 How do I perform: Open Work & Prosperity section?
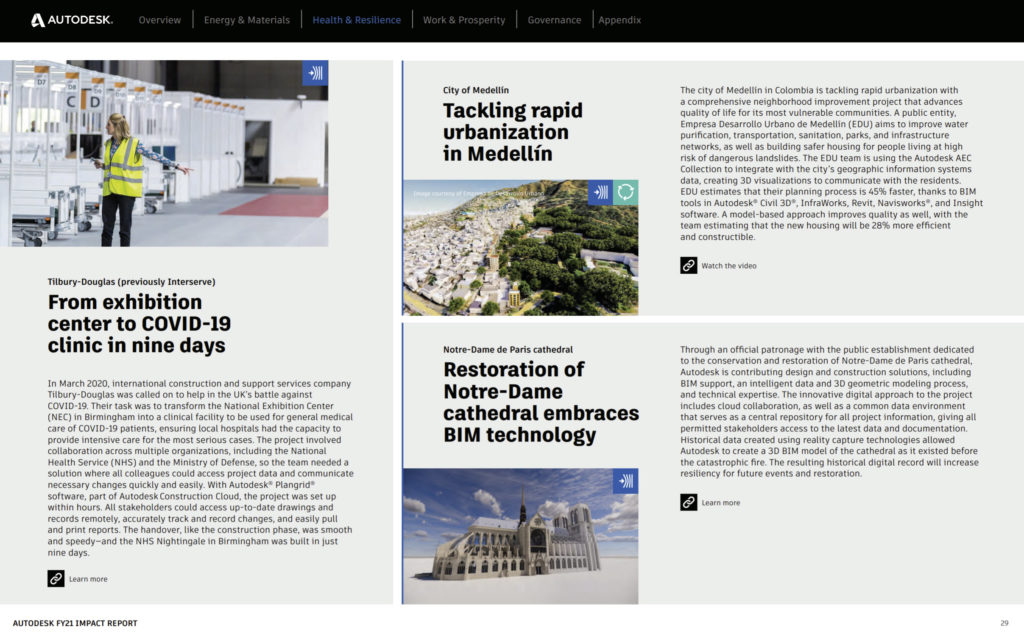coord(464,20)
